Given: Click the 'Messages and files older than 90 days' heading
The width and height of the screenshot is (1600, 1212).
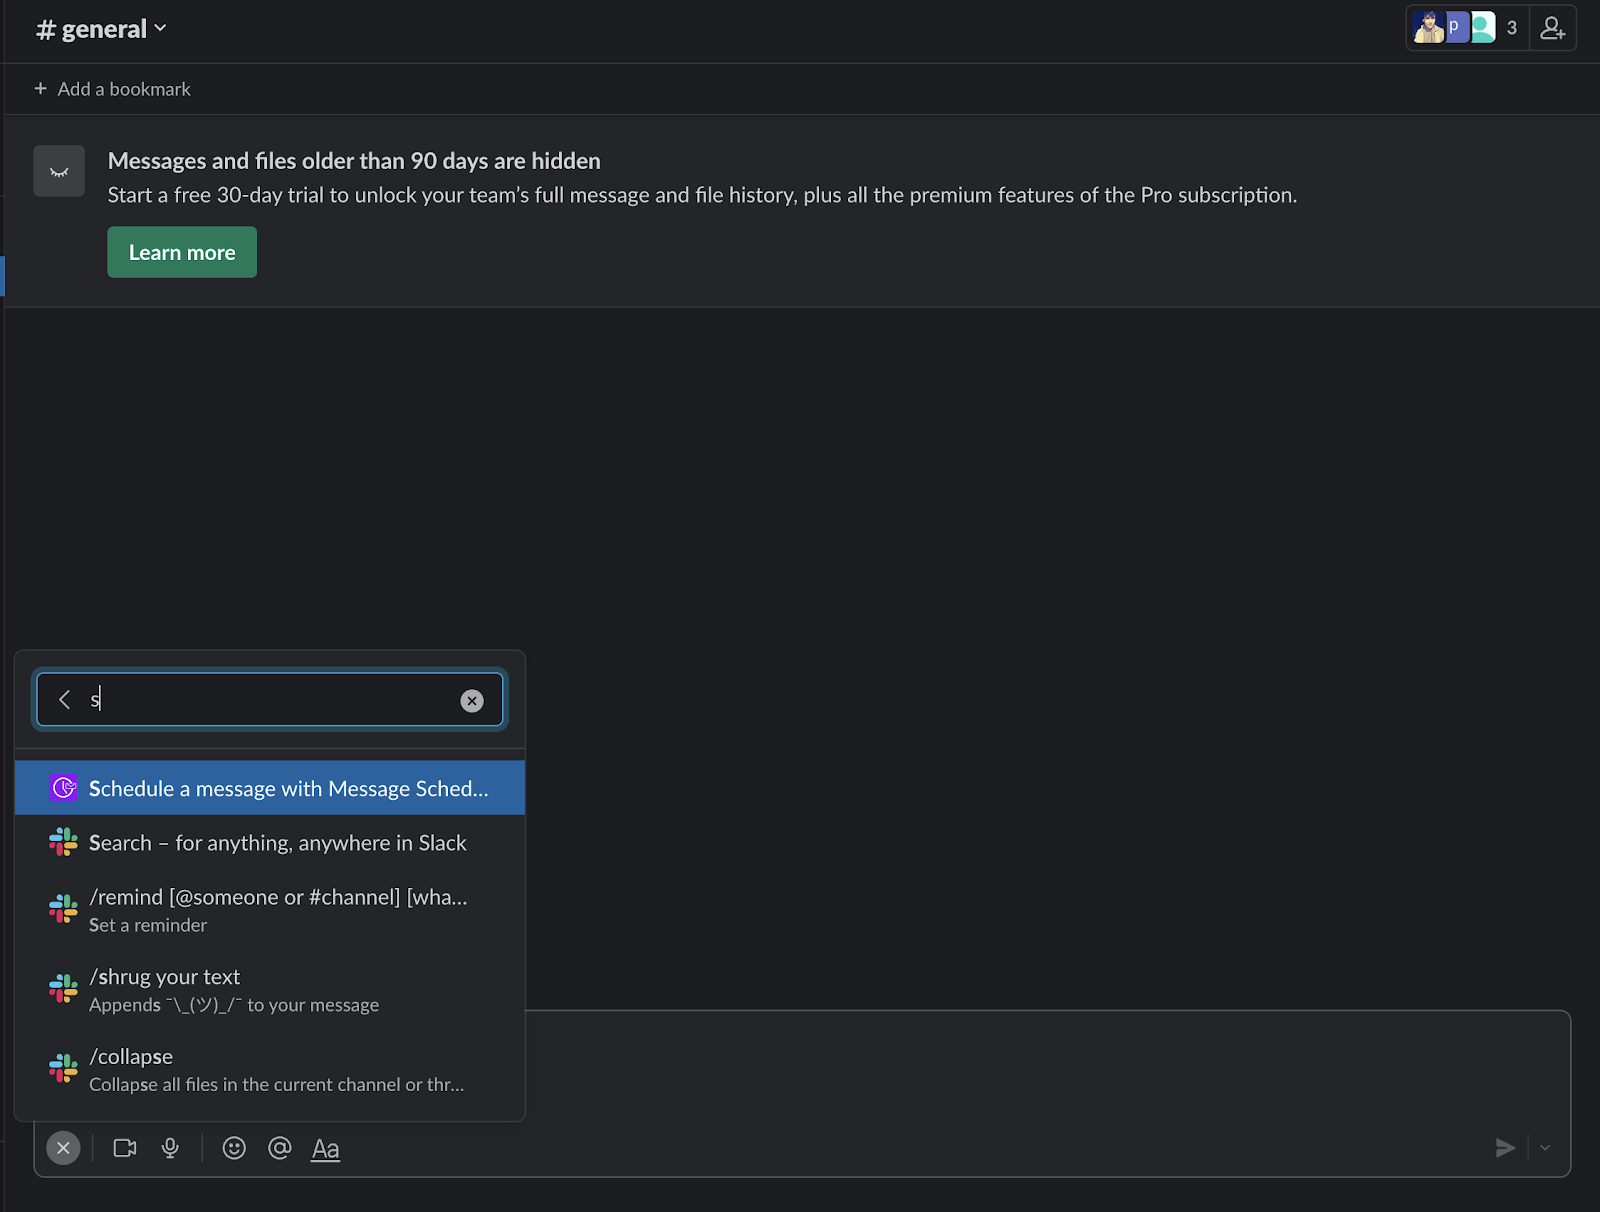Looking at the screenshot, I should [354, 161].
